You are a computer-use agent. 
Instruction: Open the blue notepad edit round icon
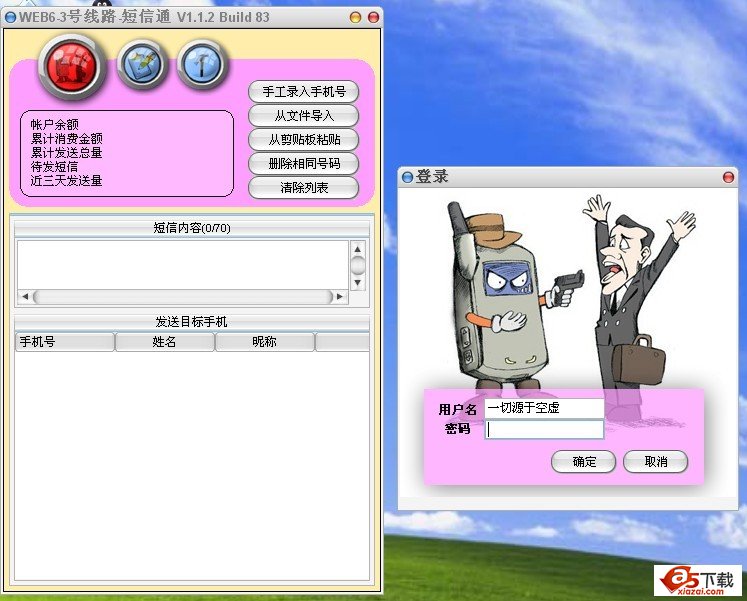tap(142, 65)
